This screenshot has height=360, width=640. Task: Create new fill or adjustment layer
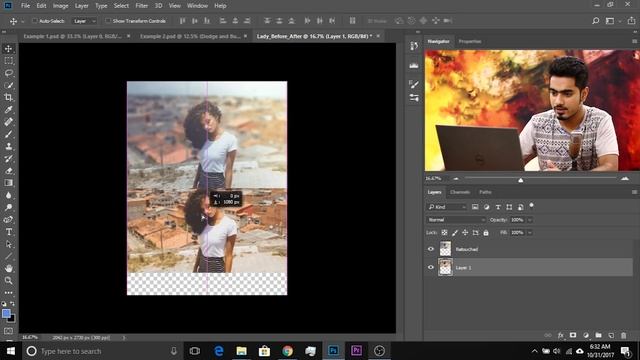[x=586, y=335]
